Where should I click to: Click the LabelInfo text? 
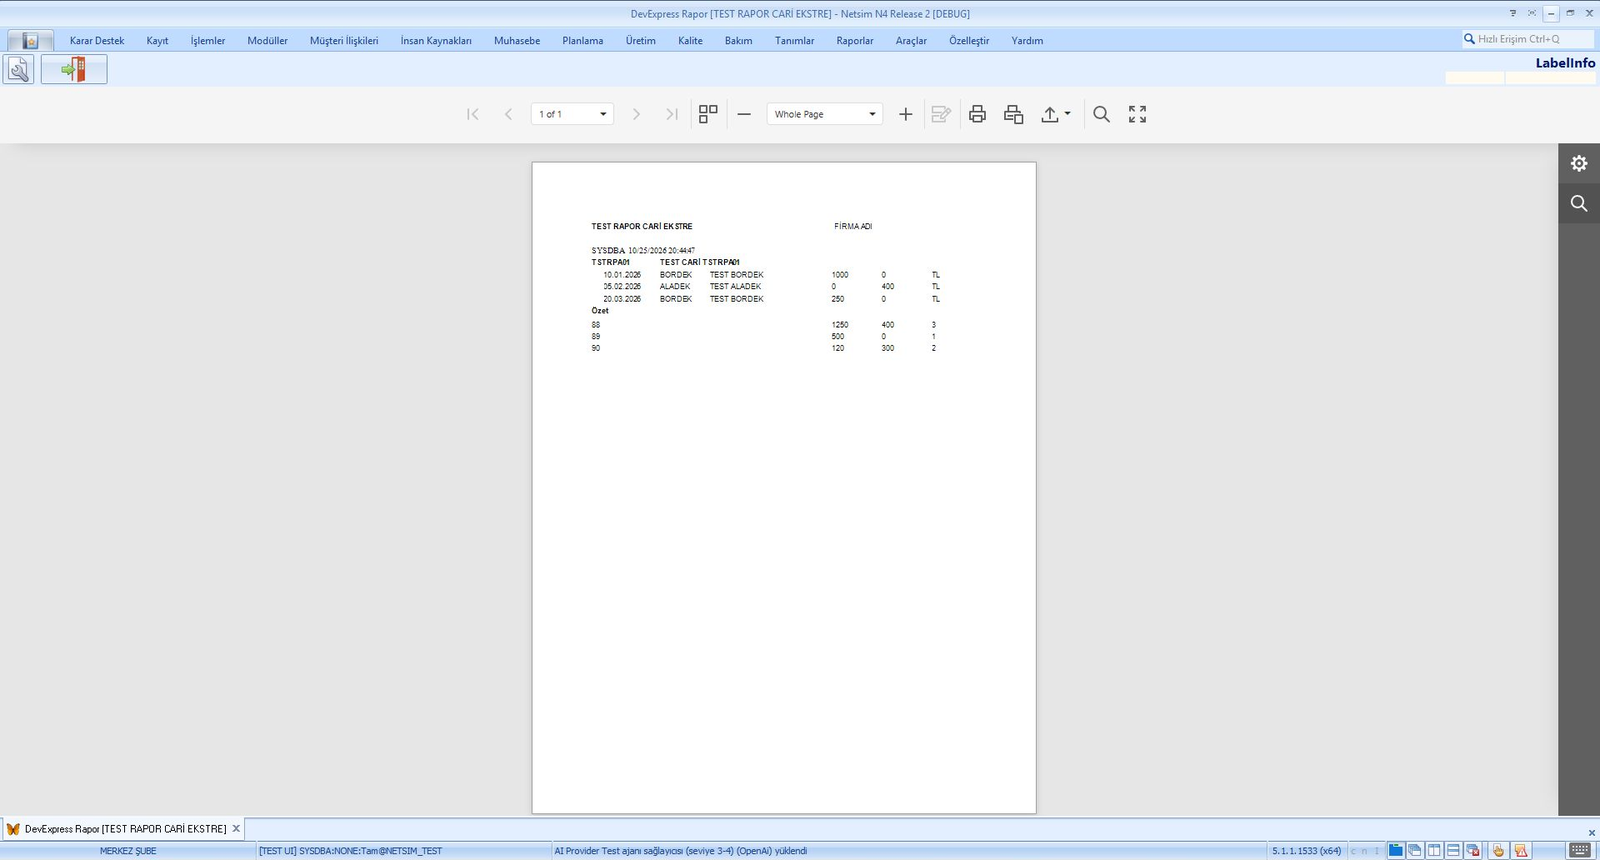(x=1565, y=63)
